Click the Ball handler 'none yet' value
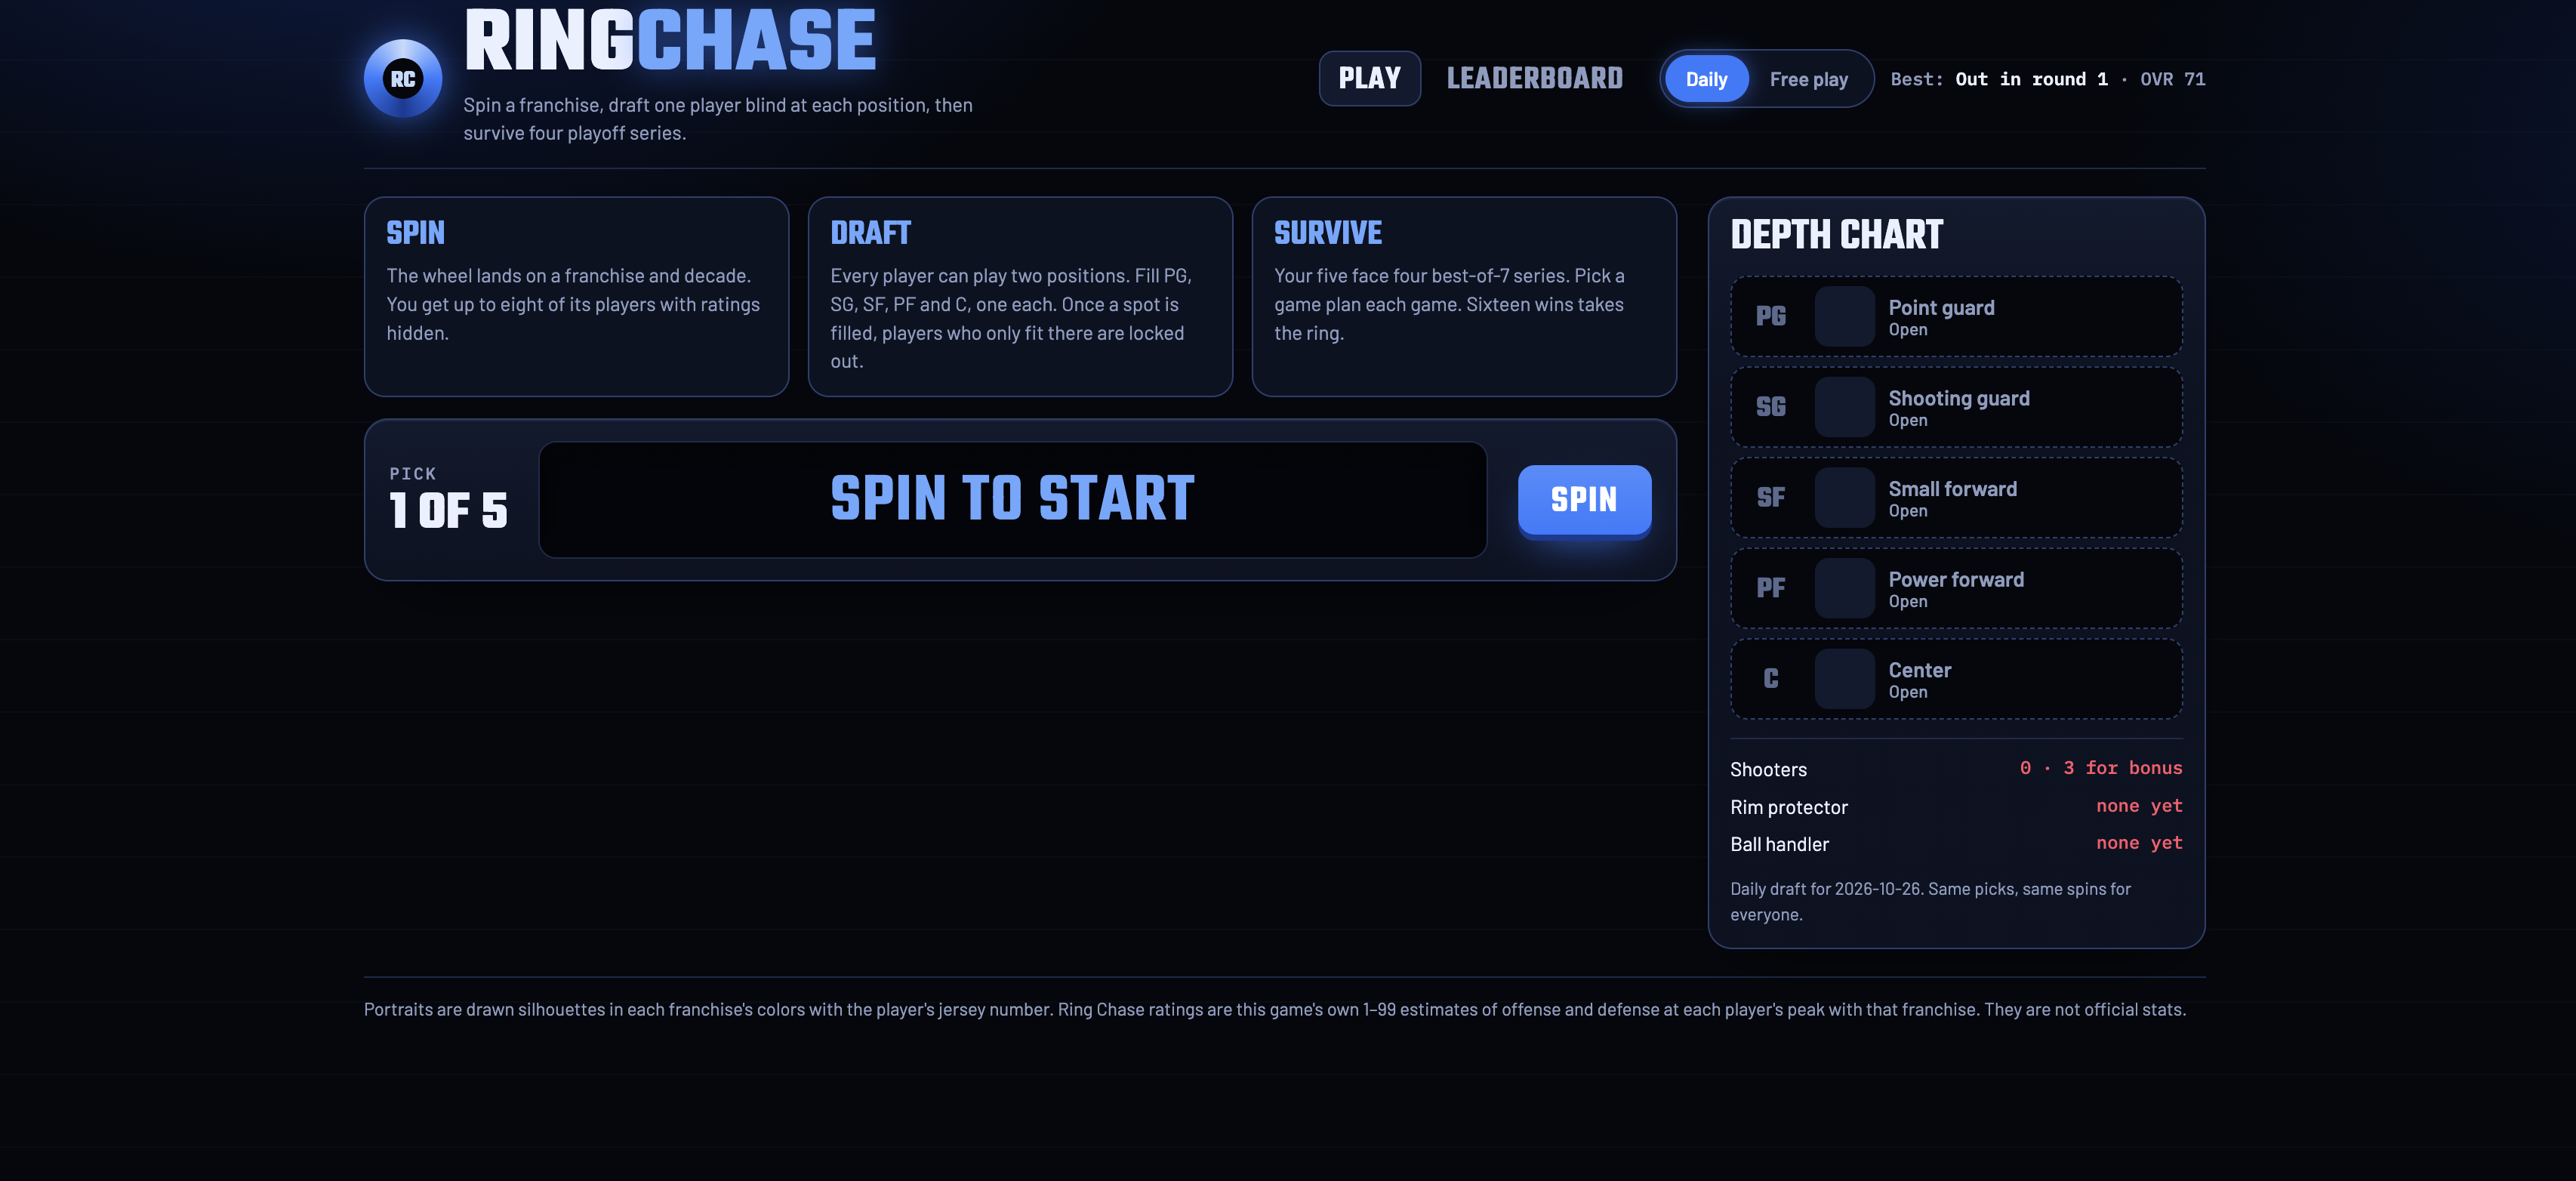The width and height of the screenshot is (2576, 1181). click(x=2139, y=843)
